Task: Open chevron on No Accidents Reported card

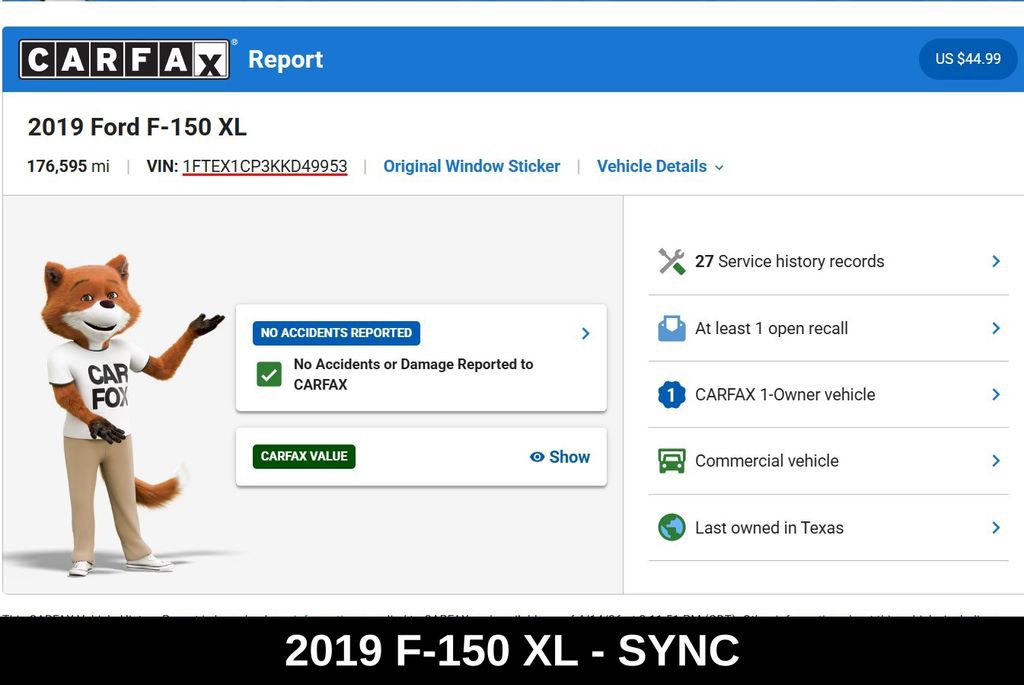Action: [x=586, y=334]
